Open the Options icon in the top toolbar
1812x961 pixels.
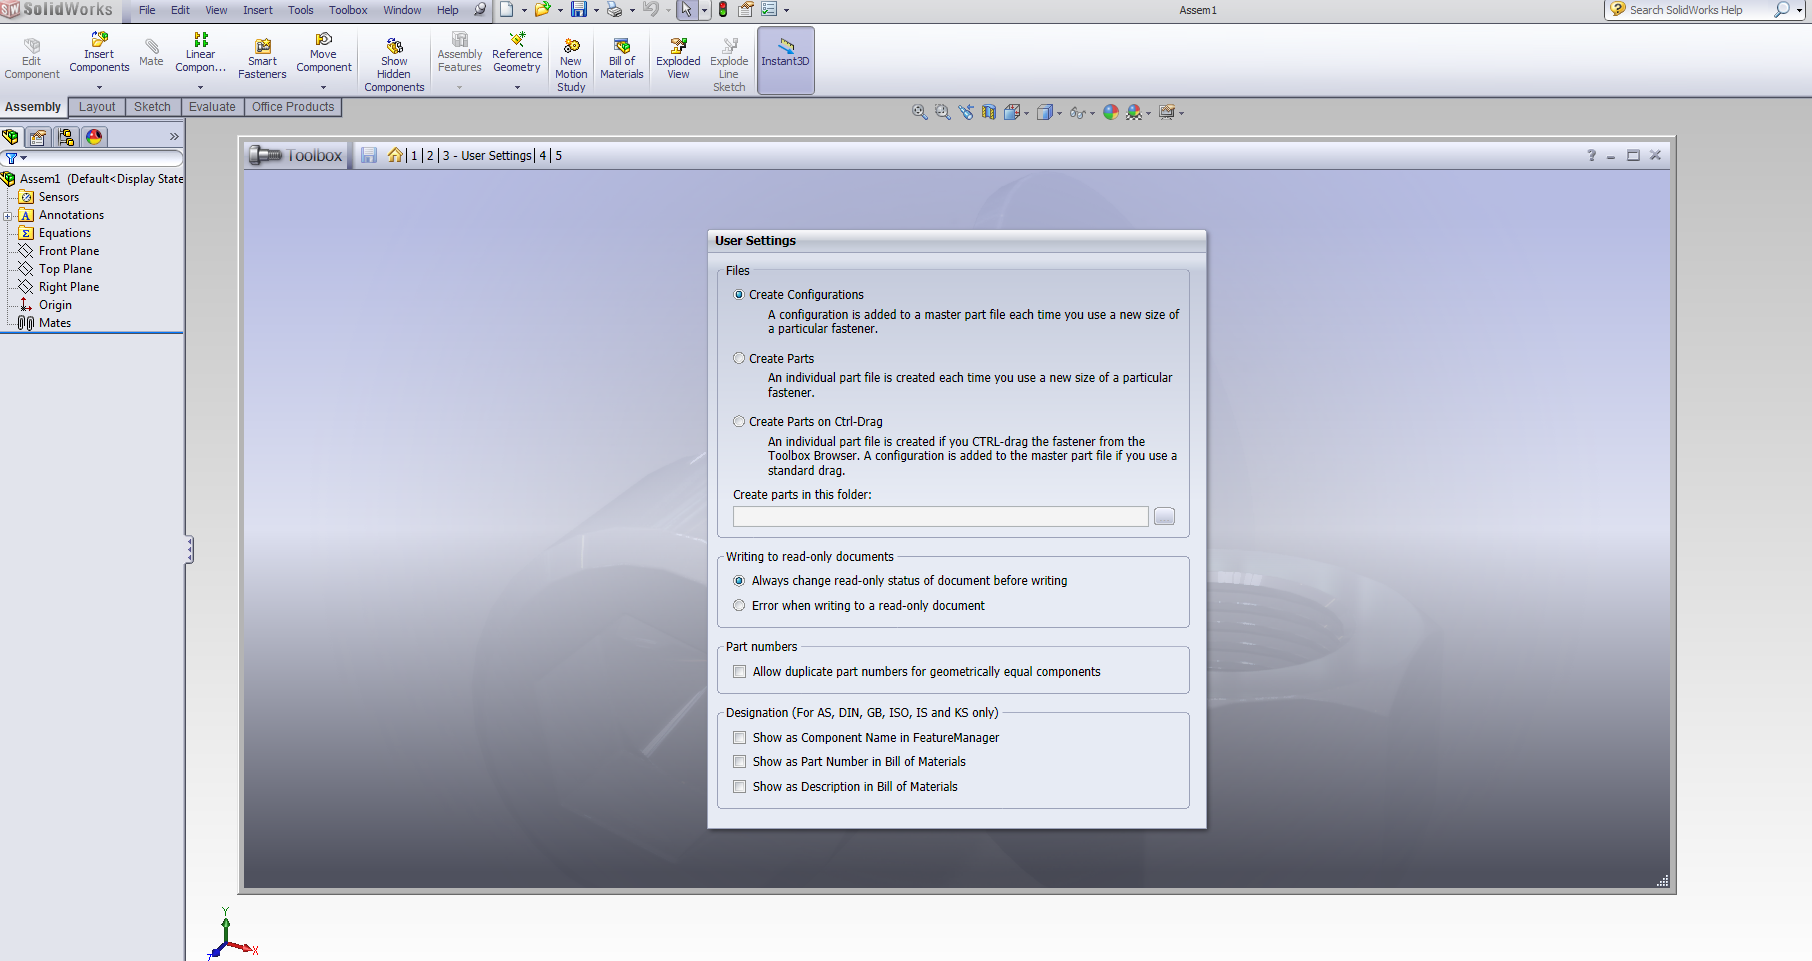click(770, 10)
